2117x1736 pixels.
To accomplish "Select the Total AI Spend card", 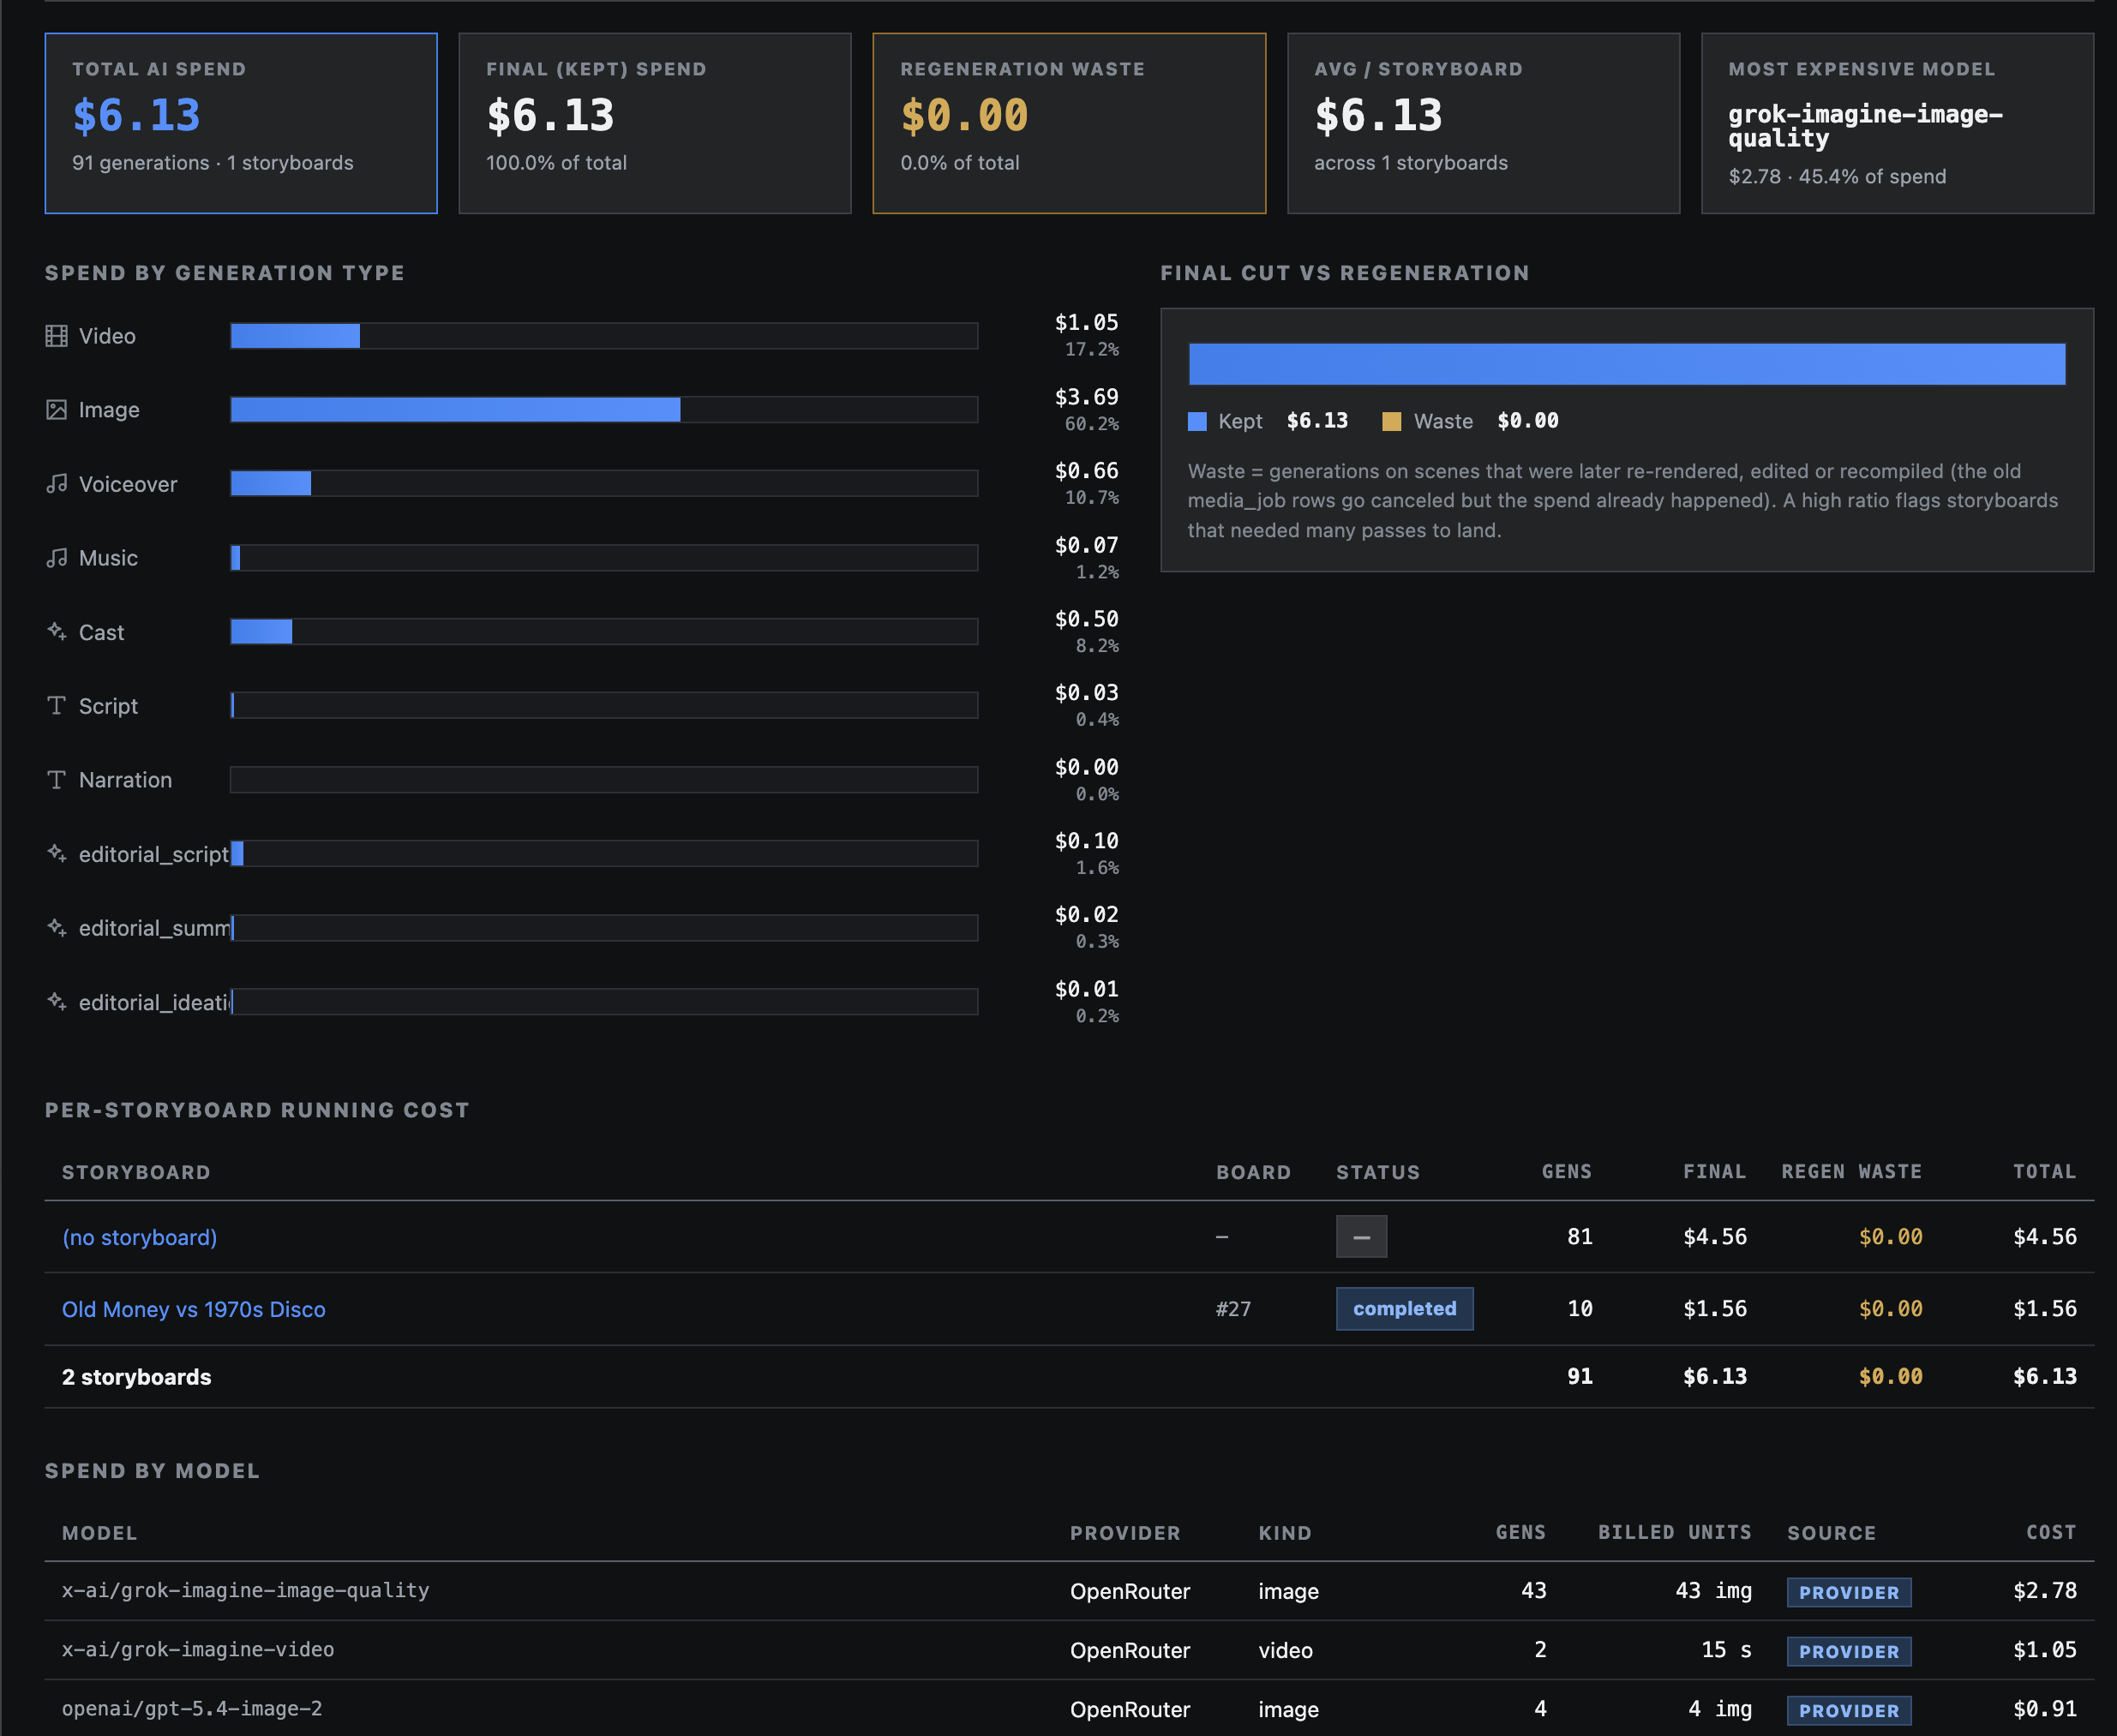I will tap(241, 123).
